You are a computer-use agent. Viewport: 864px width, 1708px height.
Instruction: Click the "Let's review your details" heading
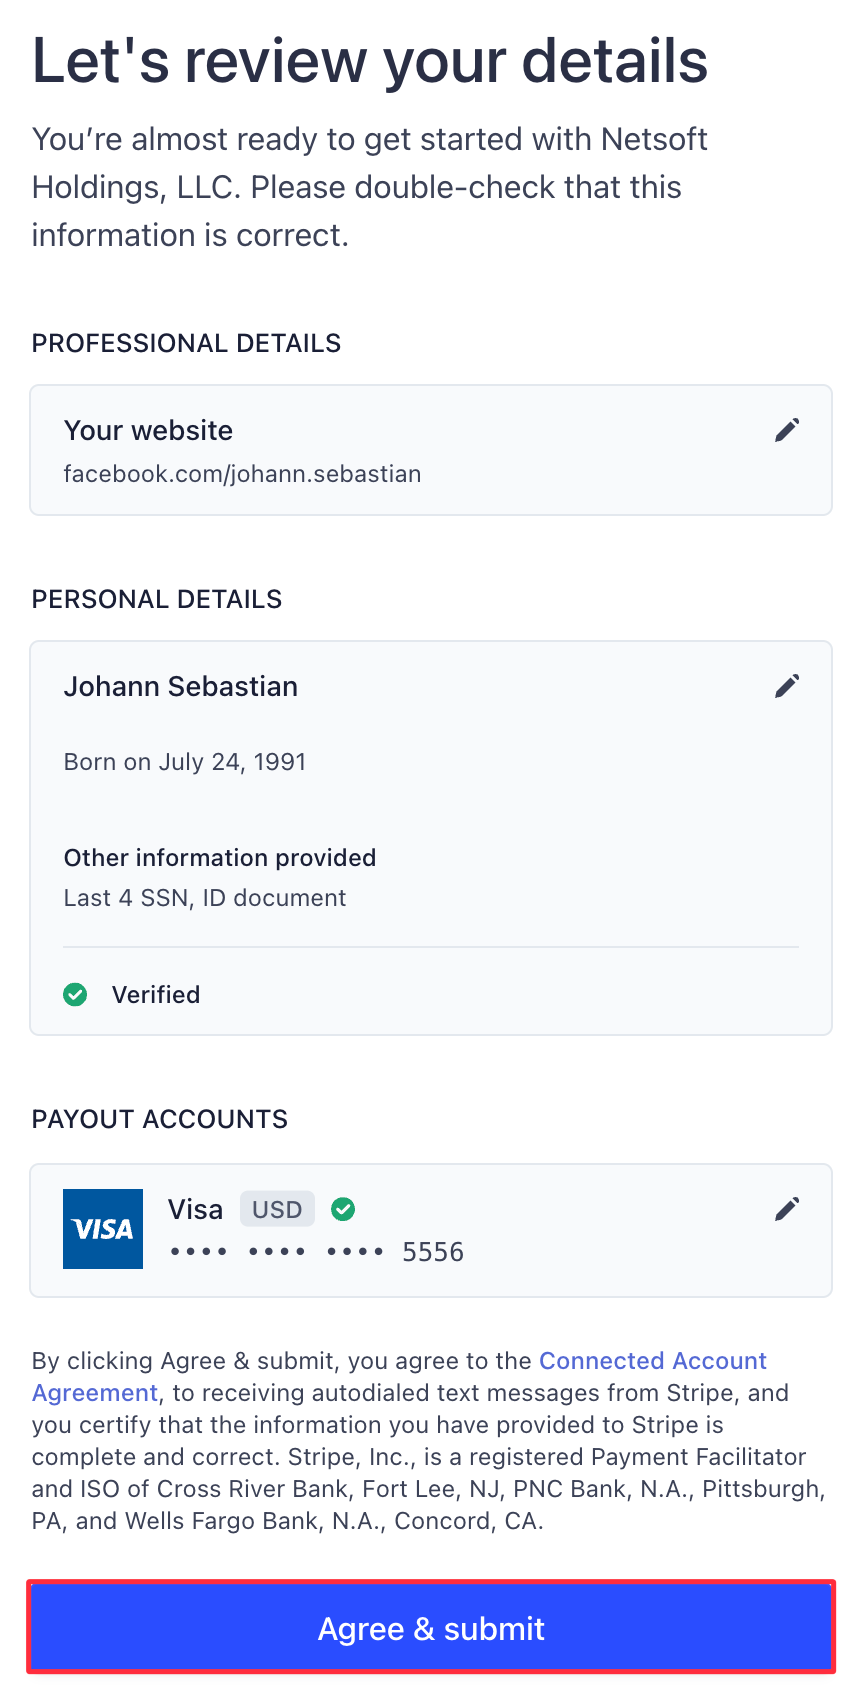370,60
